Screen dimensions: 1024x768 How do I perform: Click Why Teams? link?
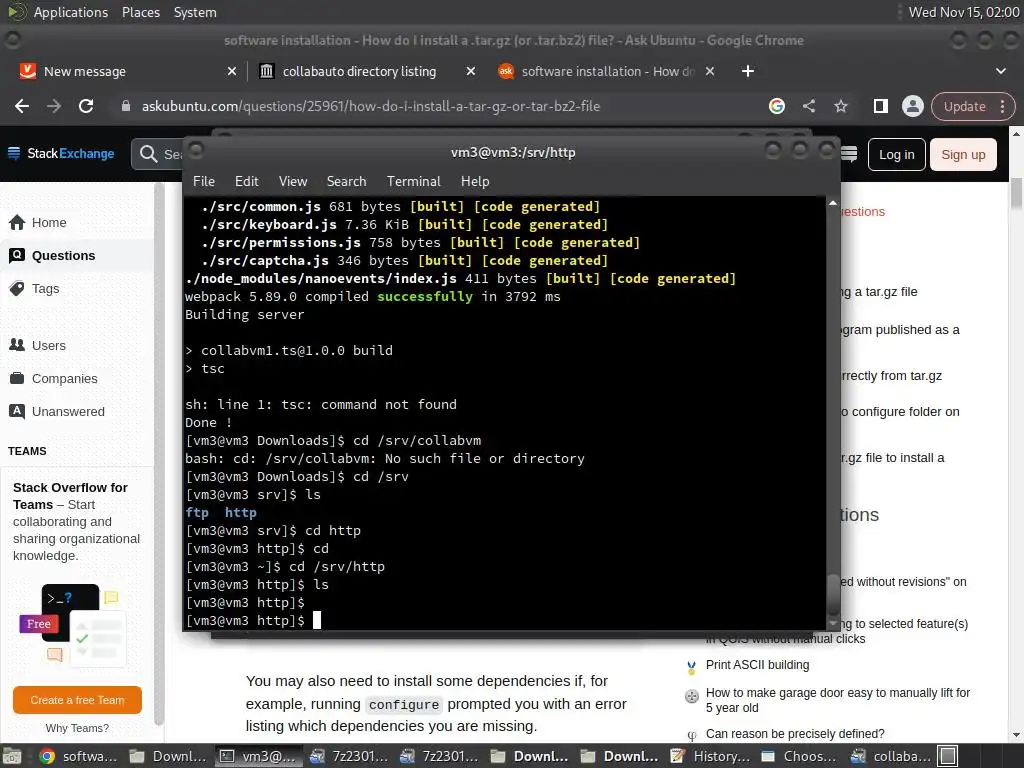[77, 728]
